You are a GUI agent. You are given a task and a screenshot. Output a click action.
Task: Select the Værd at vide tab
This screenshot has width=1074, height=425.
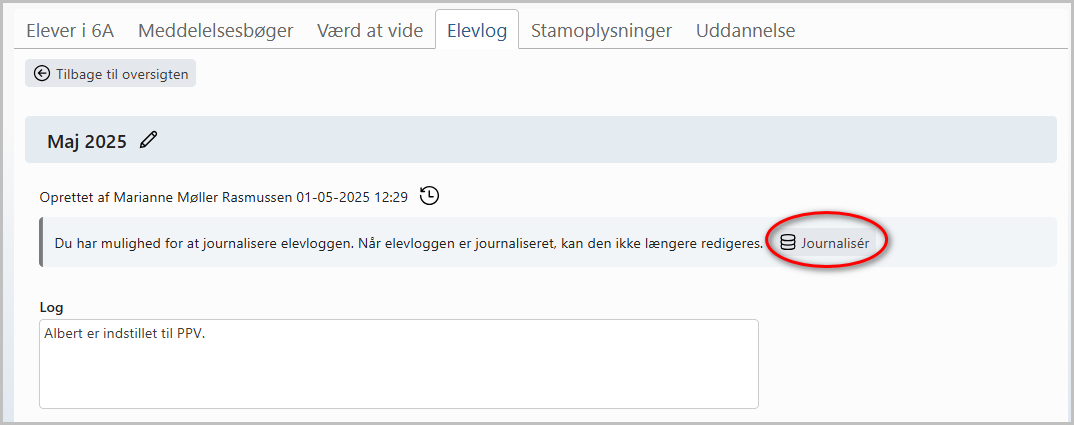coord(370,31)
